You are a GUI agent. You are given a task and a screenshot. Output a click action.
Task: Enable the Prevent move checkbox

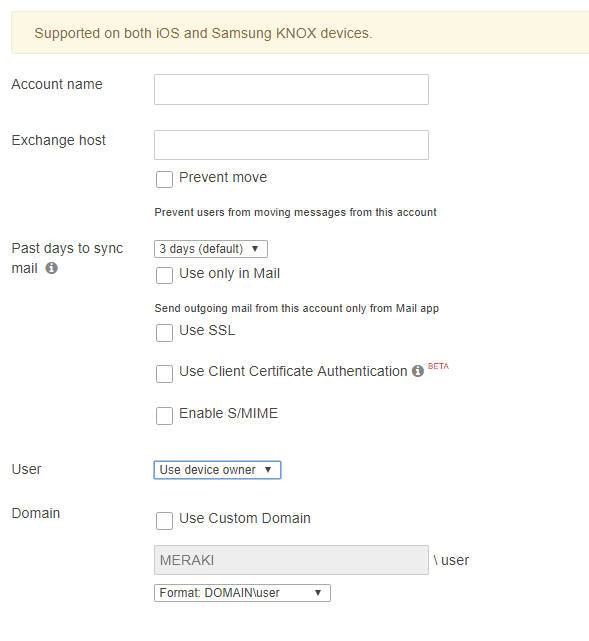click(164, 179)
